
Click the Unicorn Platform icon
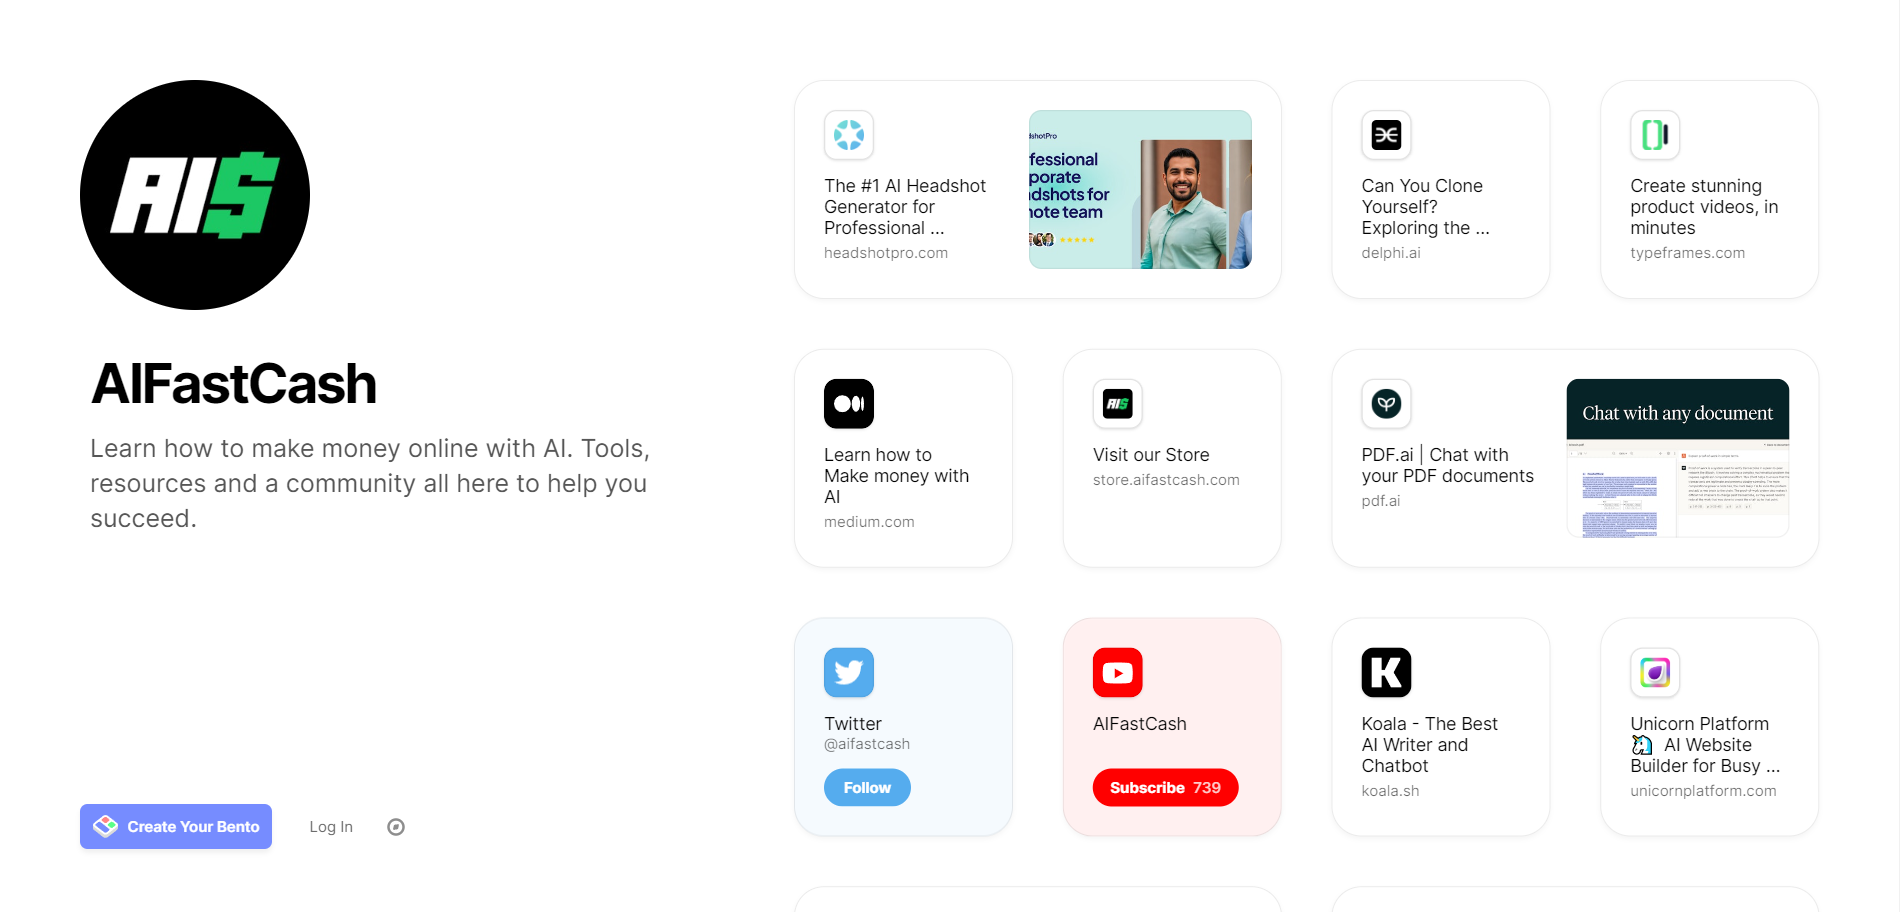(1655, 673)
